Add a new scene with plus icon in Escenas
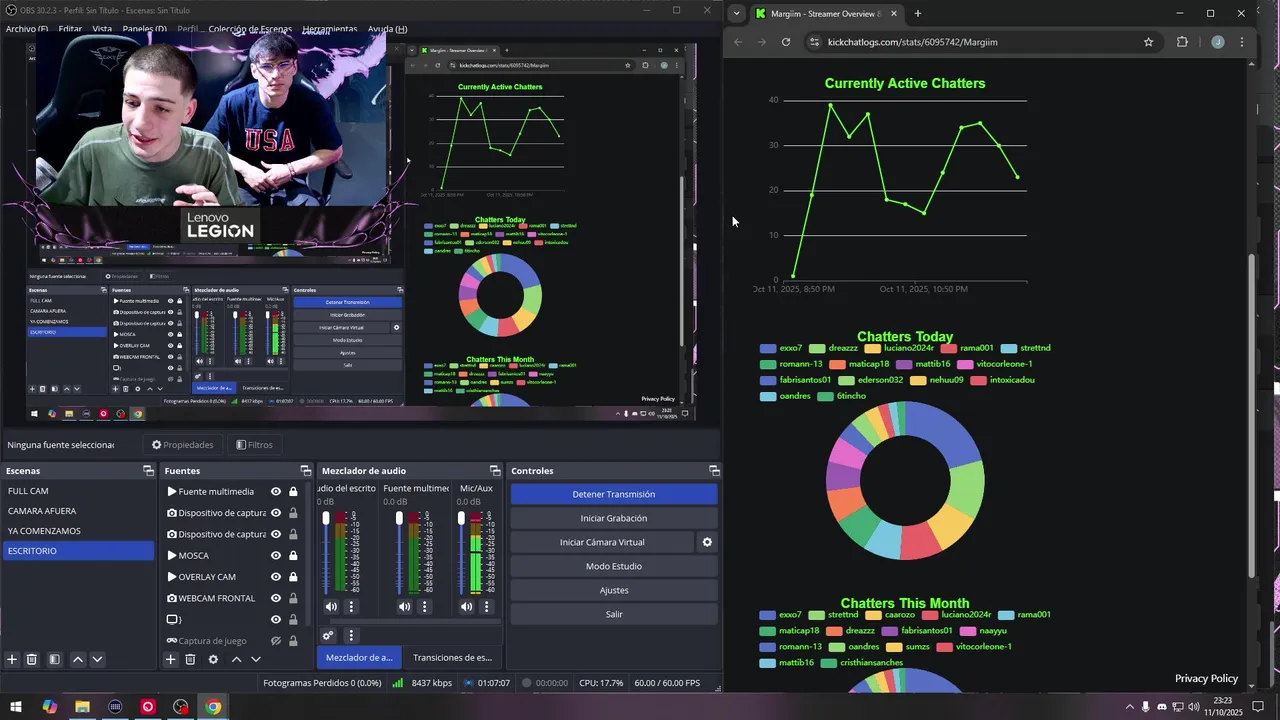 coord(12,660)
